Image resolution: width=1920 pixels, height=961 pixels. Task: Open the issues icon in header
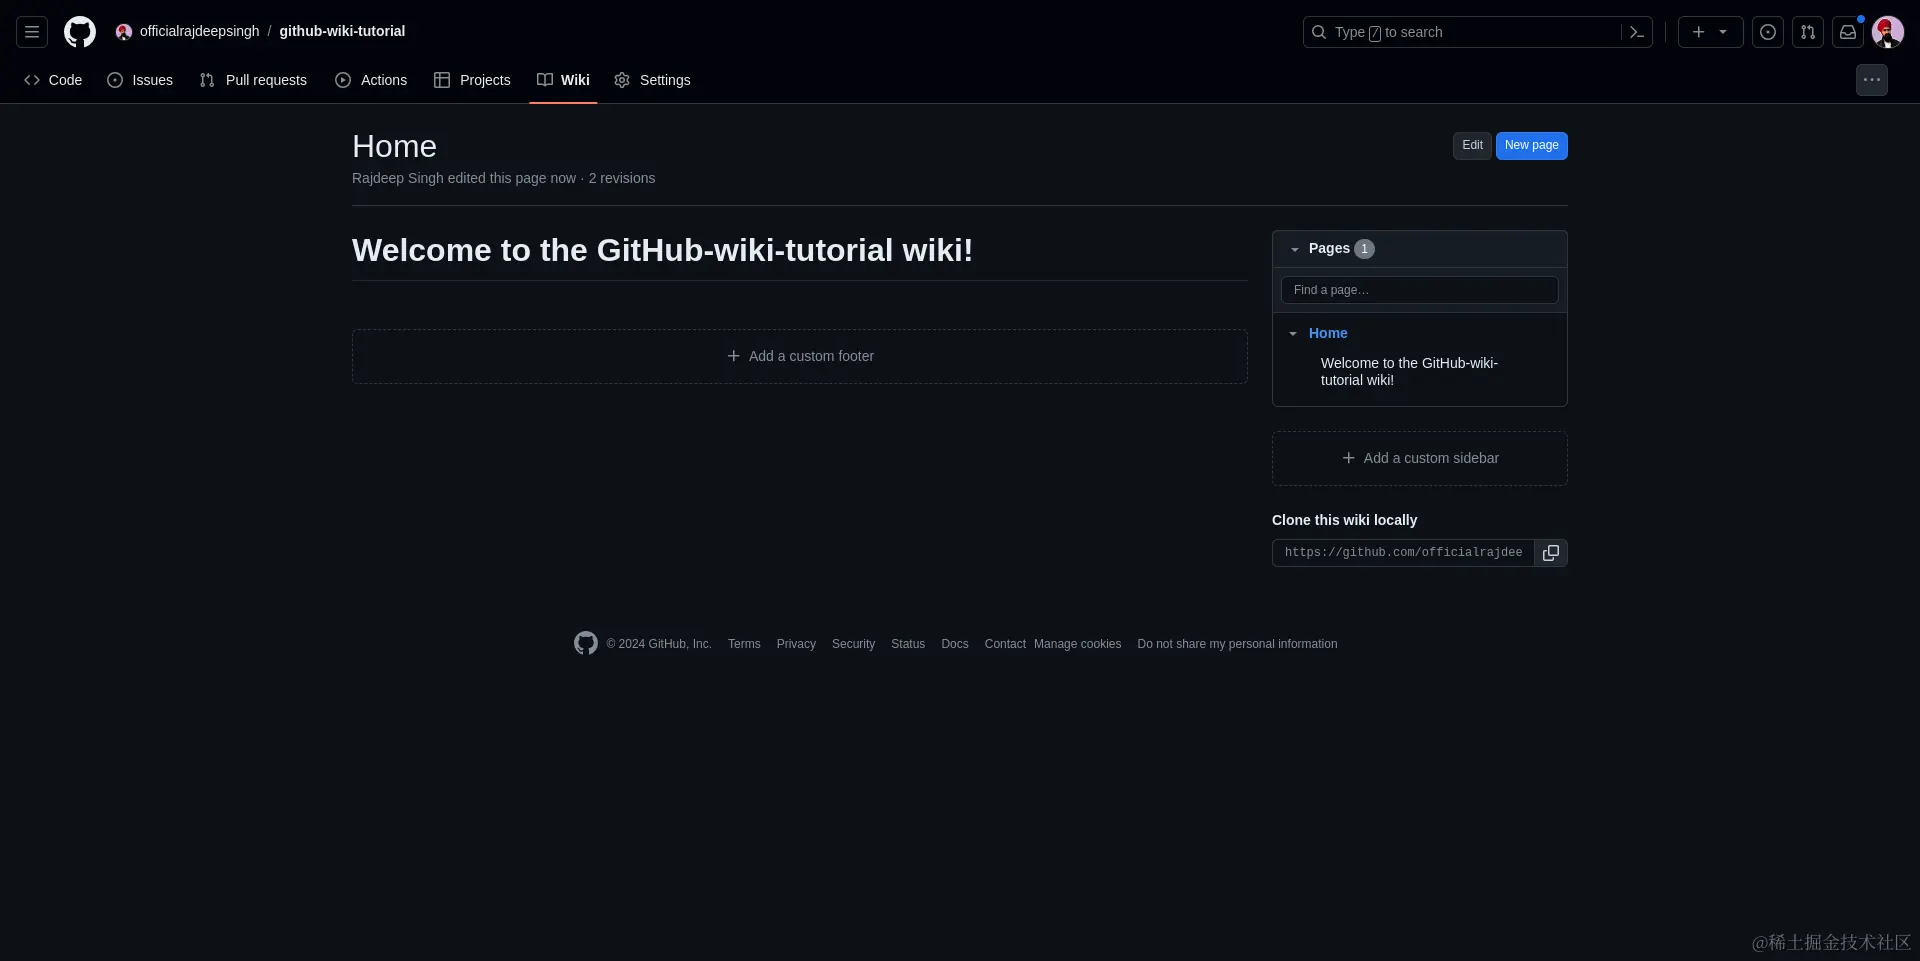(1768, 32)
